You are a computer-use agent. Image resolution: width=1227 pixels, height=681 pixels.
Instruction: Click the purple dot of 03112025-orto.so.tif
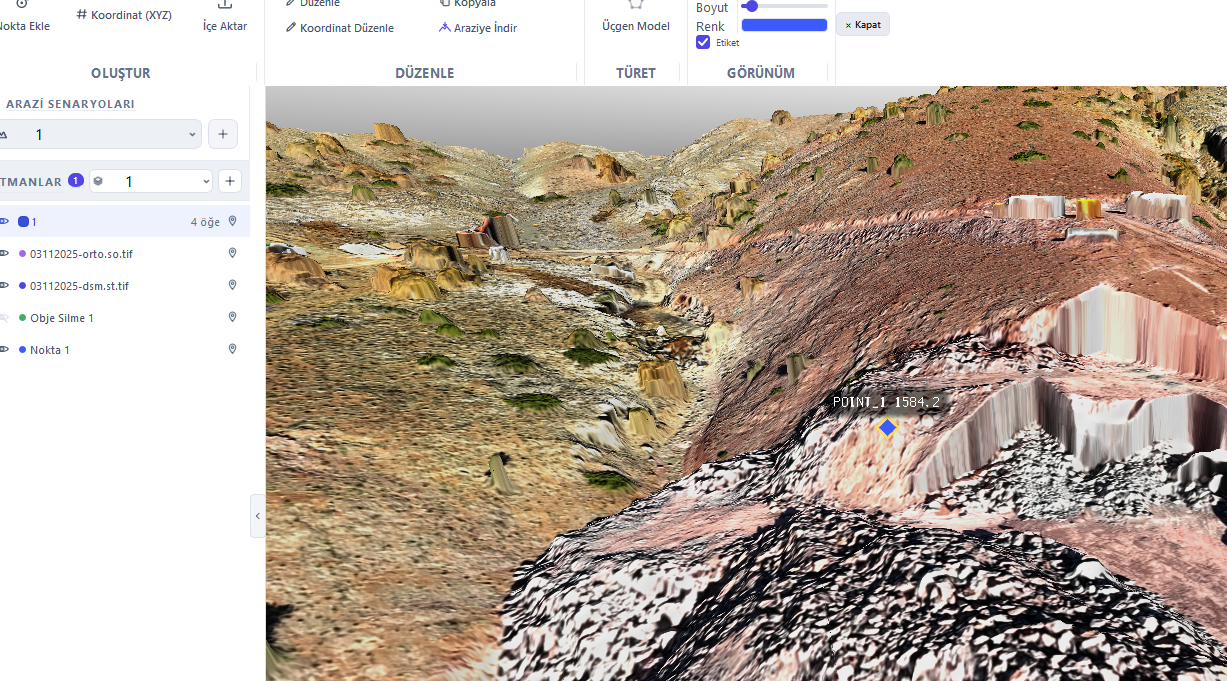[22, 254]
